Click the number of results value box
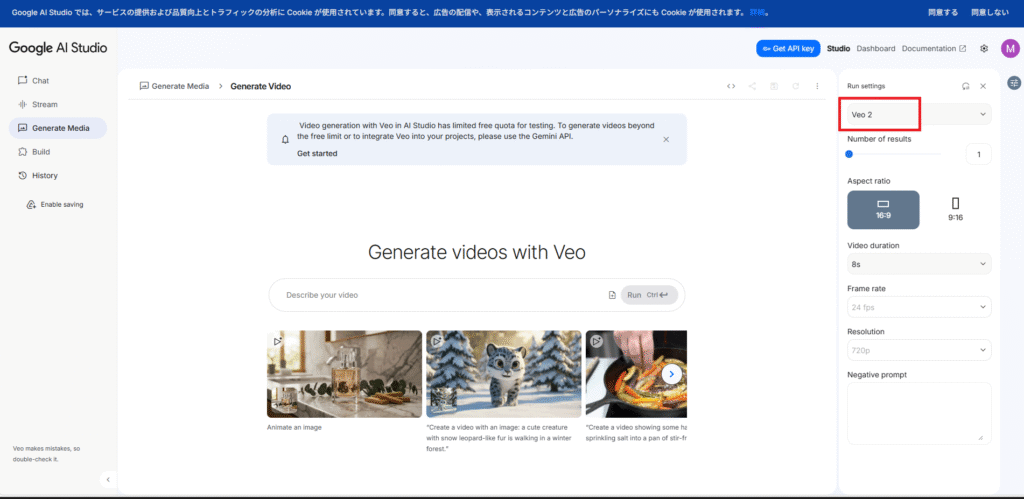The height and width of the screenshot is (499, 1024). click(978, 155)
